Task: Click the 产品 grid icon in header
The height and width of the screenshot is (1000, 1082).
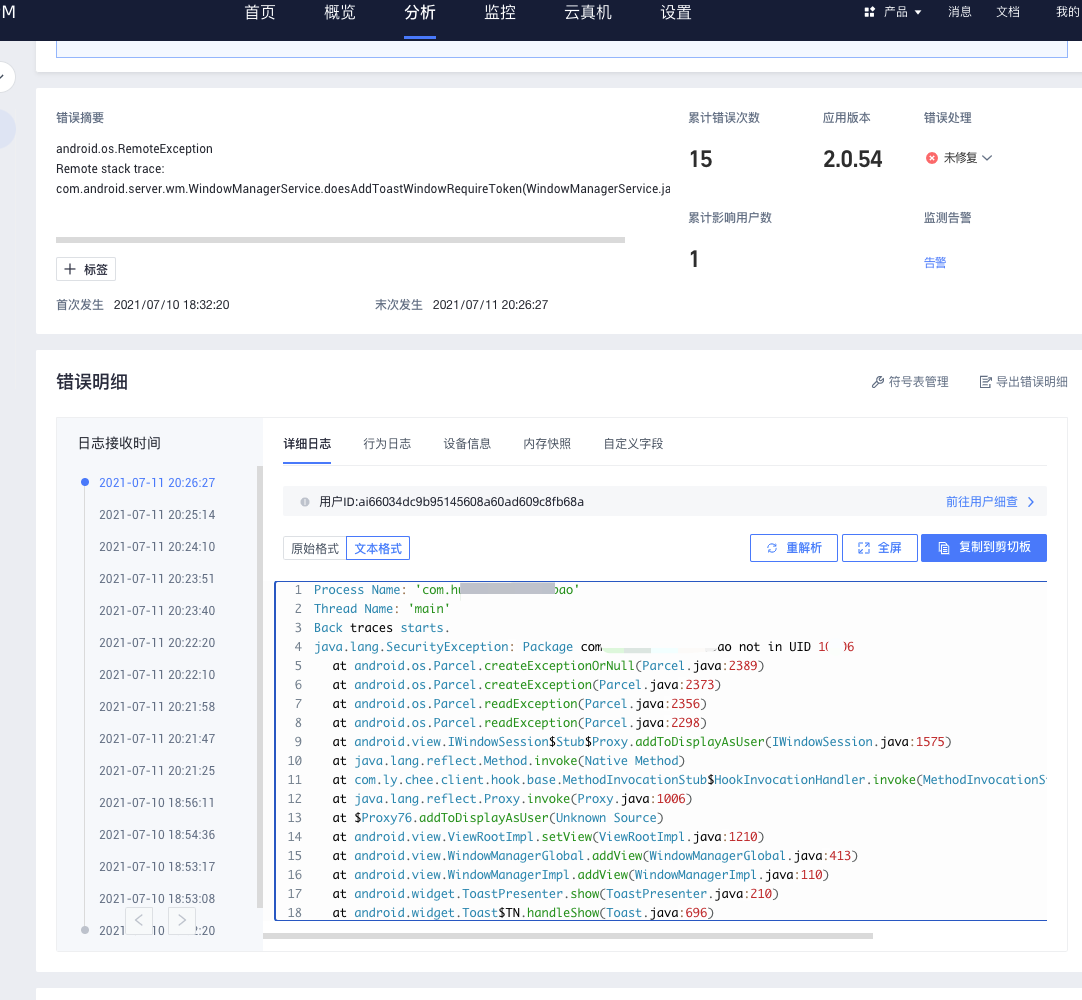Action: click(x=868, y=12)
